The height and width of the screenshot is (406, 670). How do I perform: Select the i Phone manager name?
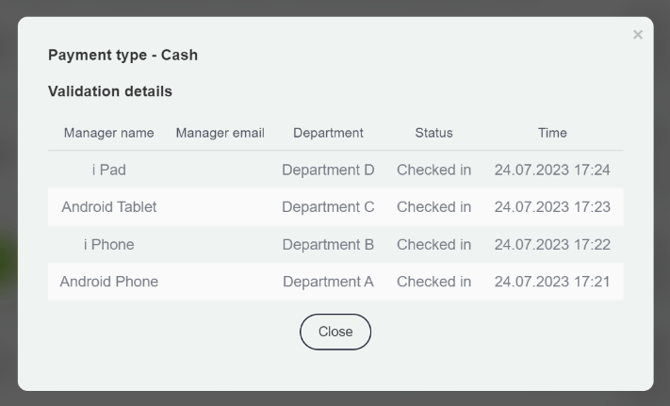pos(109,244)
